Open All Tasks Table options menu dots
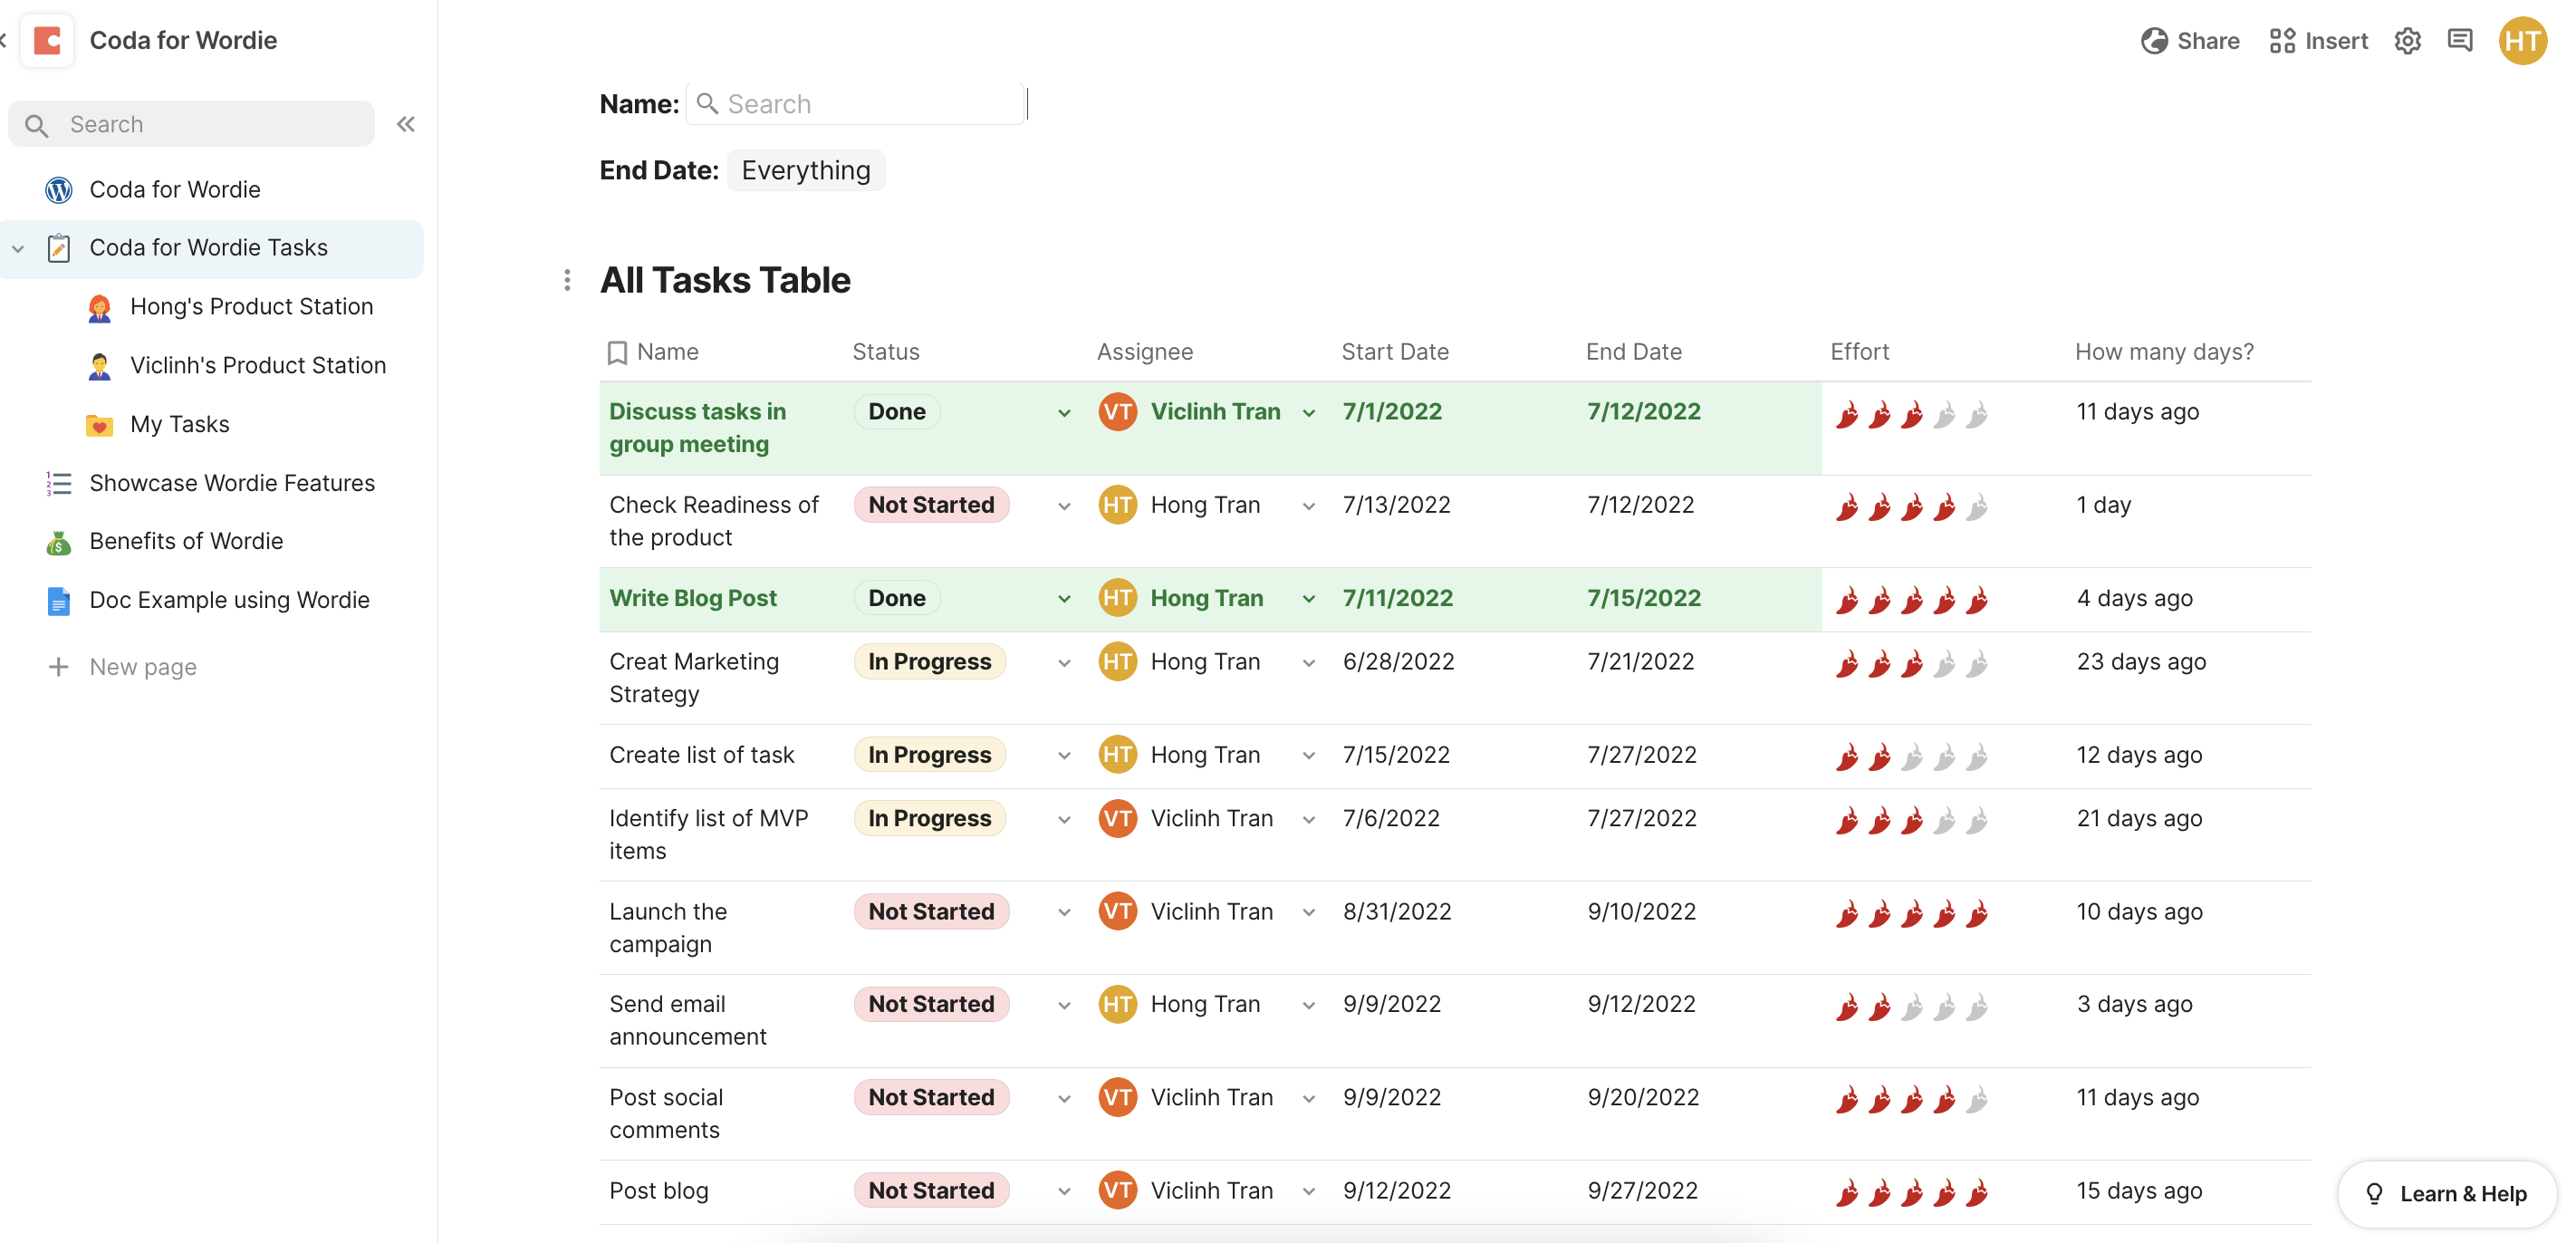Screen dimensions: 2576x1243 567,280
